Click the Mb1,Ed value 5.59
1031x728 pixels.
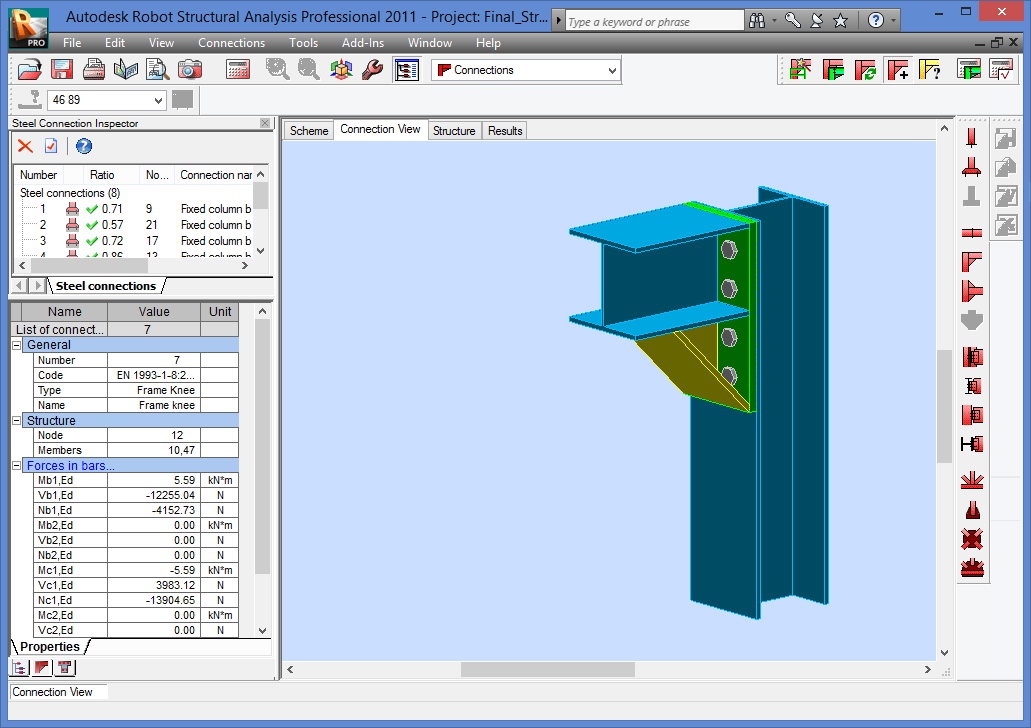point(154,480)
